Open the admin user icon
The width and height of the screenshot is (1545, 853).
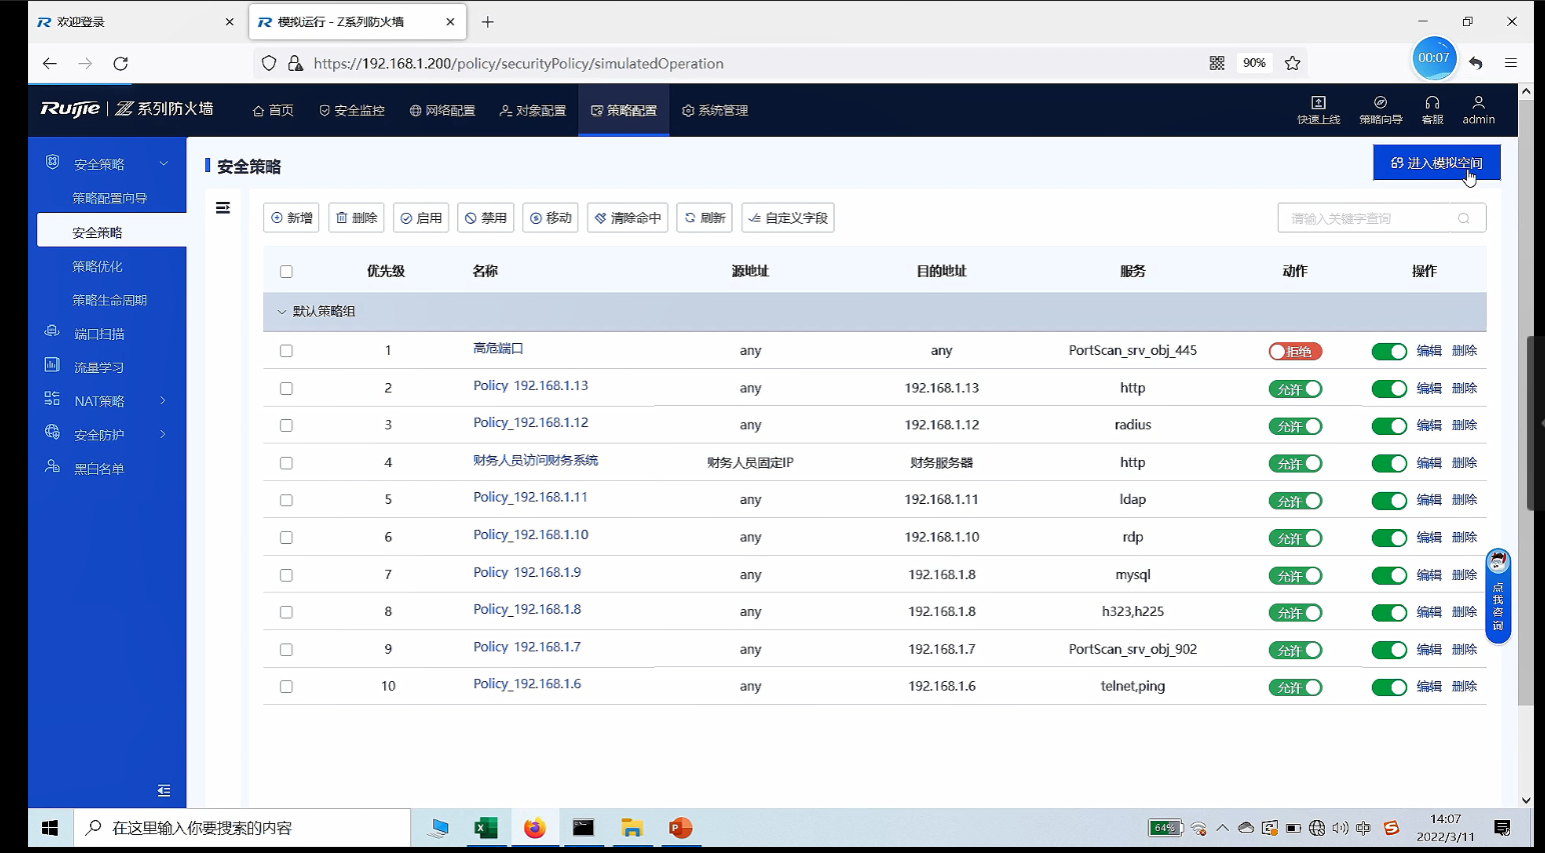(1478, 103)
